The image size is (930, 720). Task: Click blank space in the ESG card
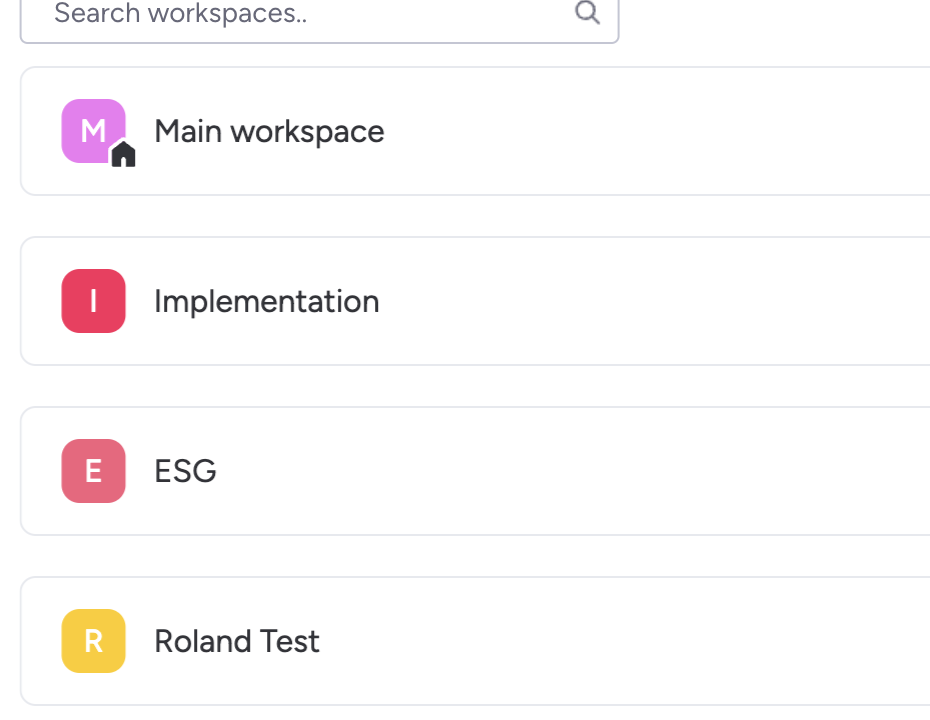pyautogui.click(x=593, y=471)
